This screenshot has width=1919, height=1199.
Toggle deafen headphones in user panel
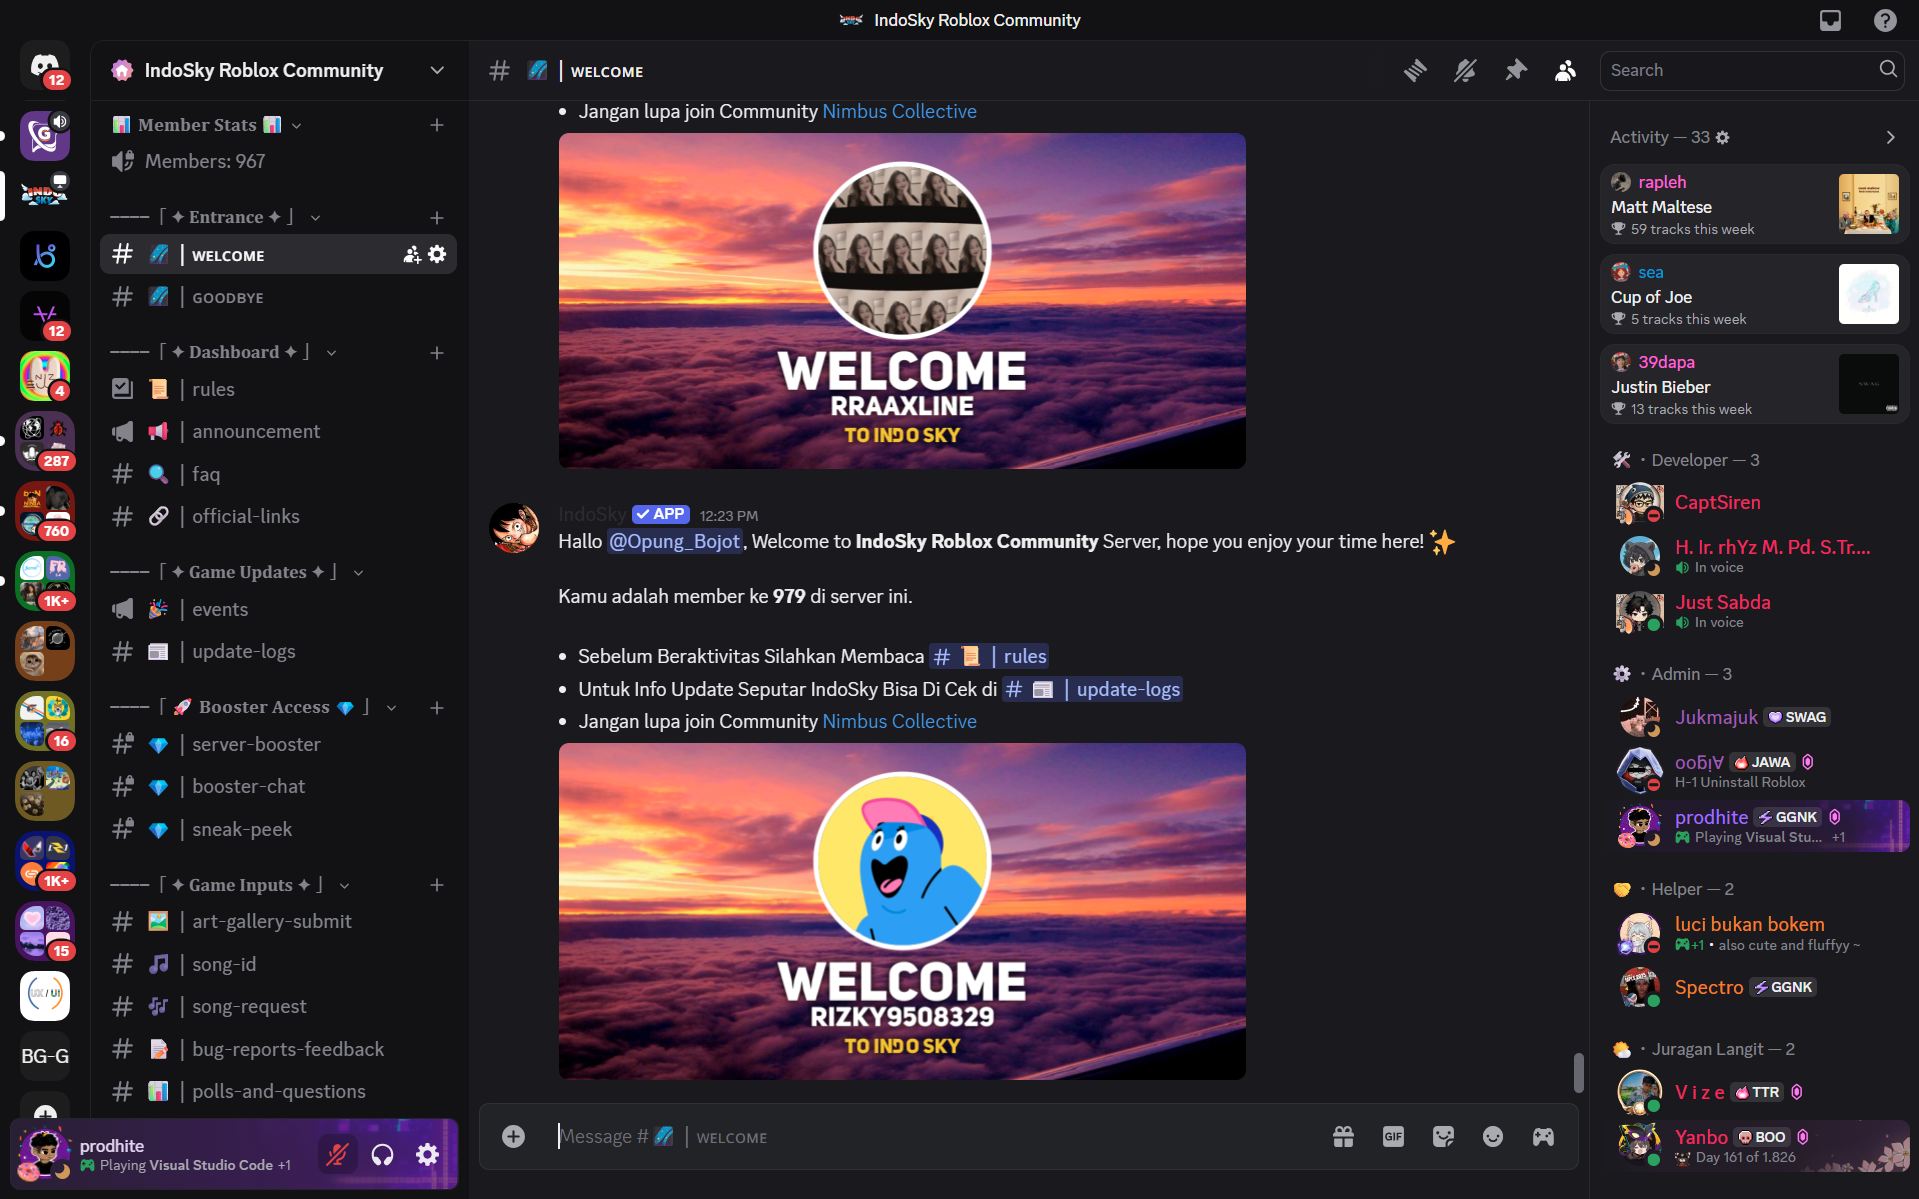pos(382,1155)
